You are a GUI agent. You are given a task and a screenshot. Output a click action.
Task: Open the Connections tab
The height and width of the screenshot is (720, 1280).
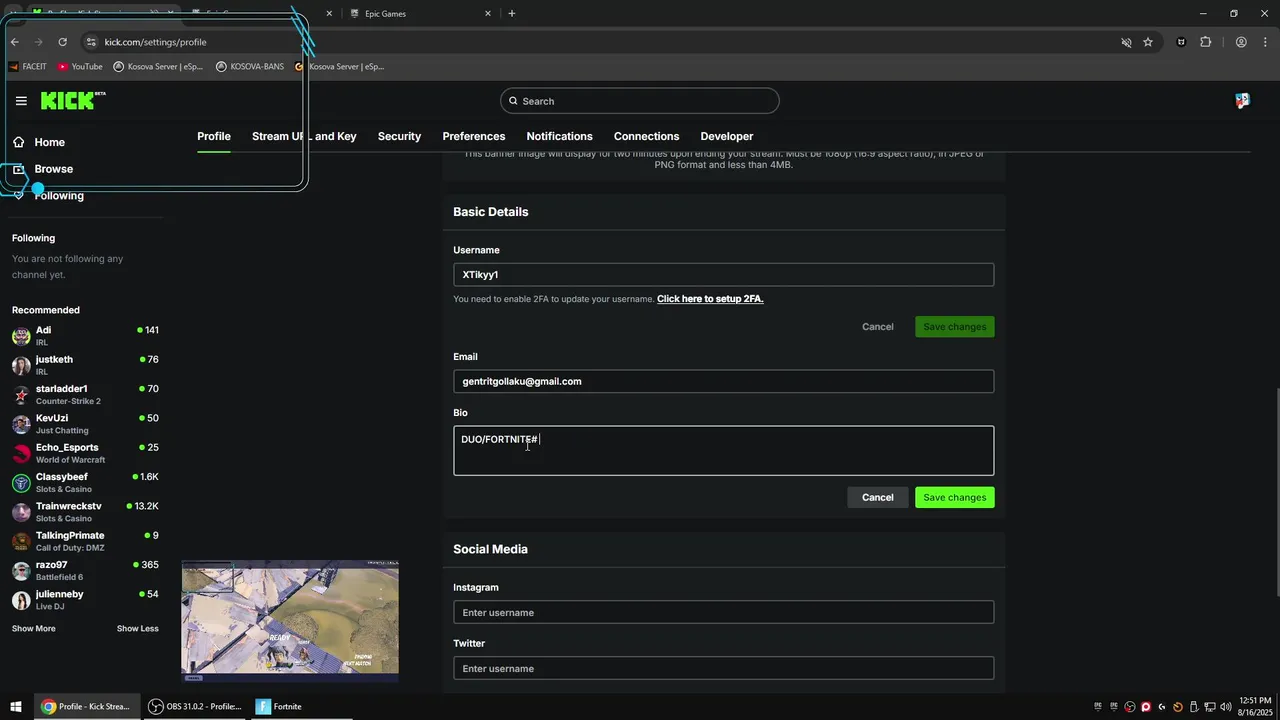pos(646,136)
